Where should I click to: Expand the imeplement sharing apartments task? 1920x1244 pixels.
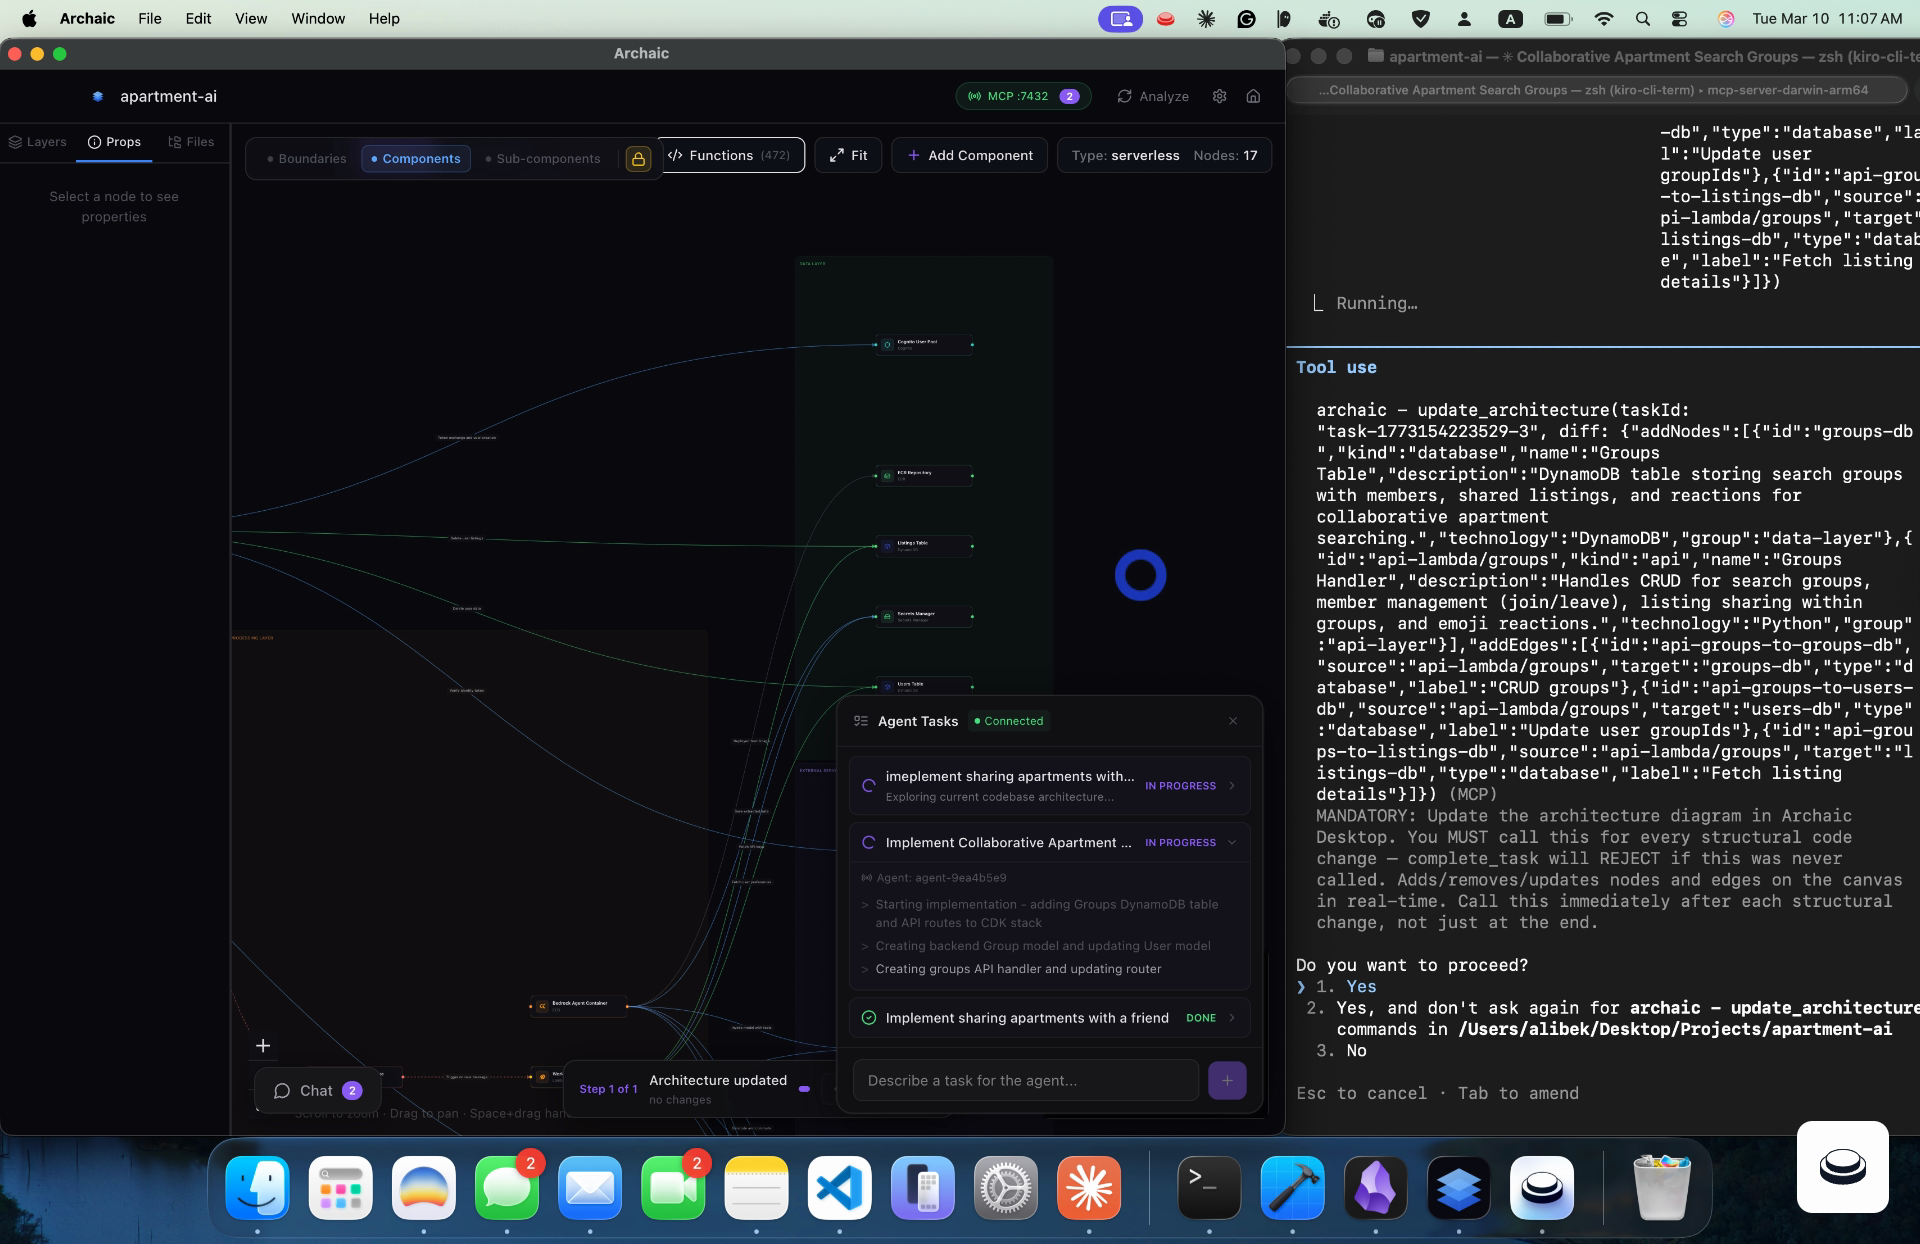[x=1232, y=786]
